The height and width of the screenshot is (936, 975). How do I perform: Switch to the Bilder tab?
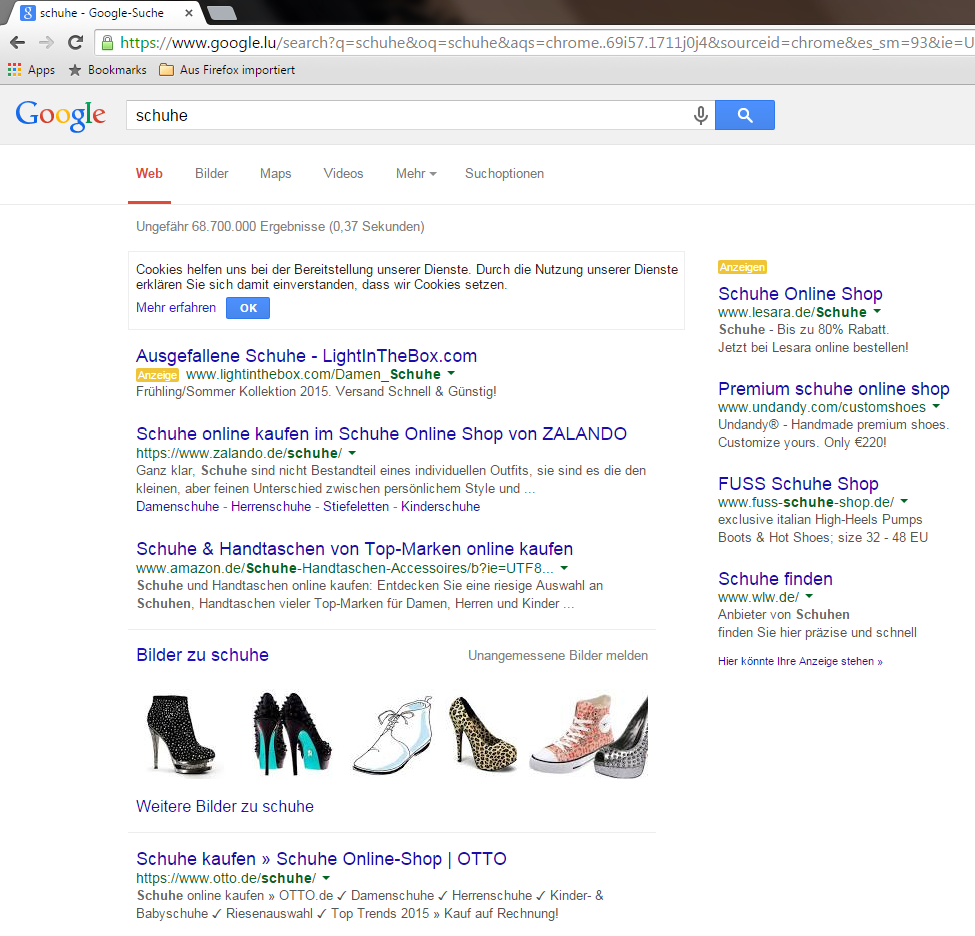coord(211,174)
